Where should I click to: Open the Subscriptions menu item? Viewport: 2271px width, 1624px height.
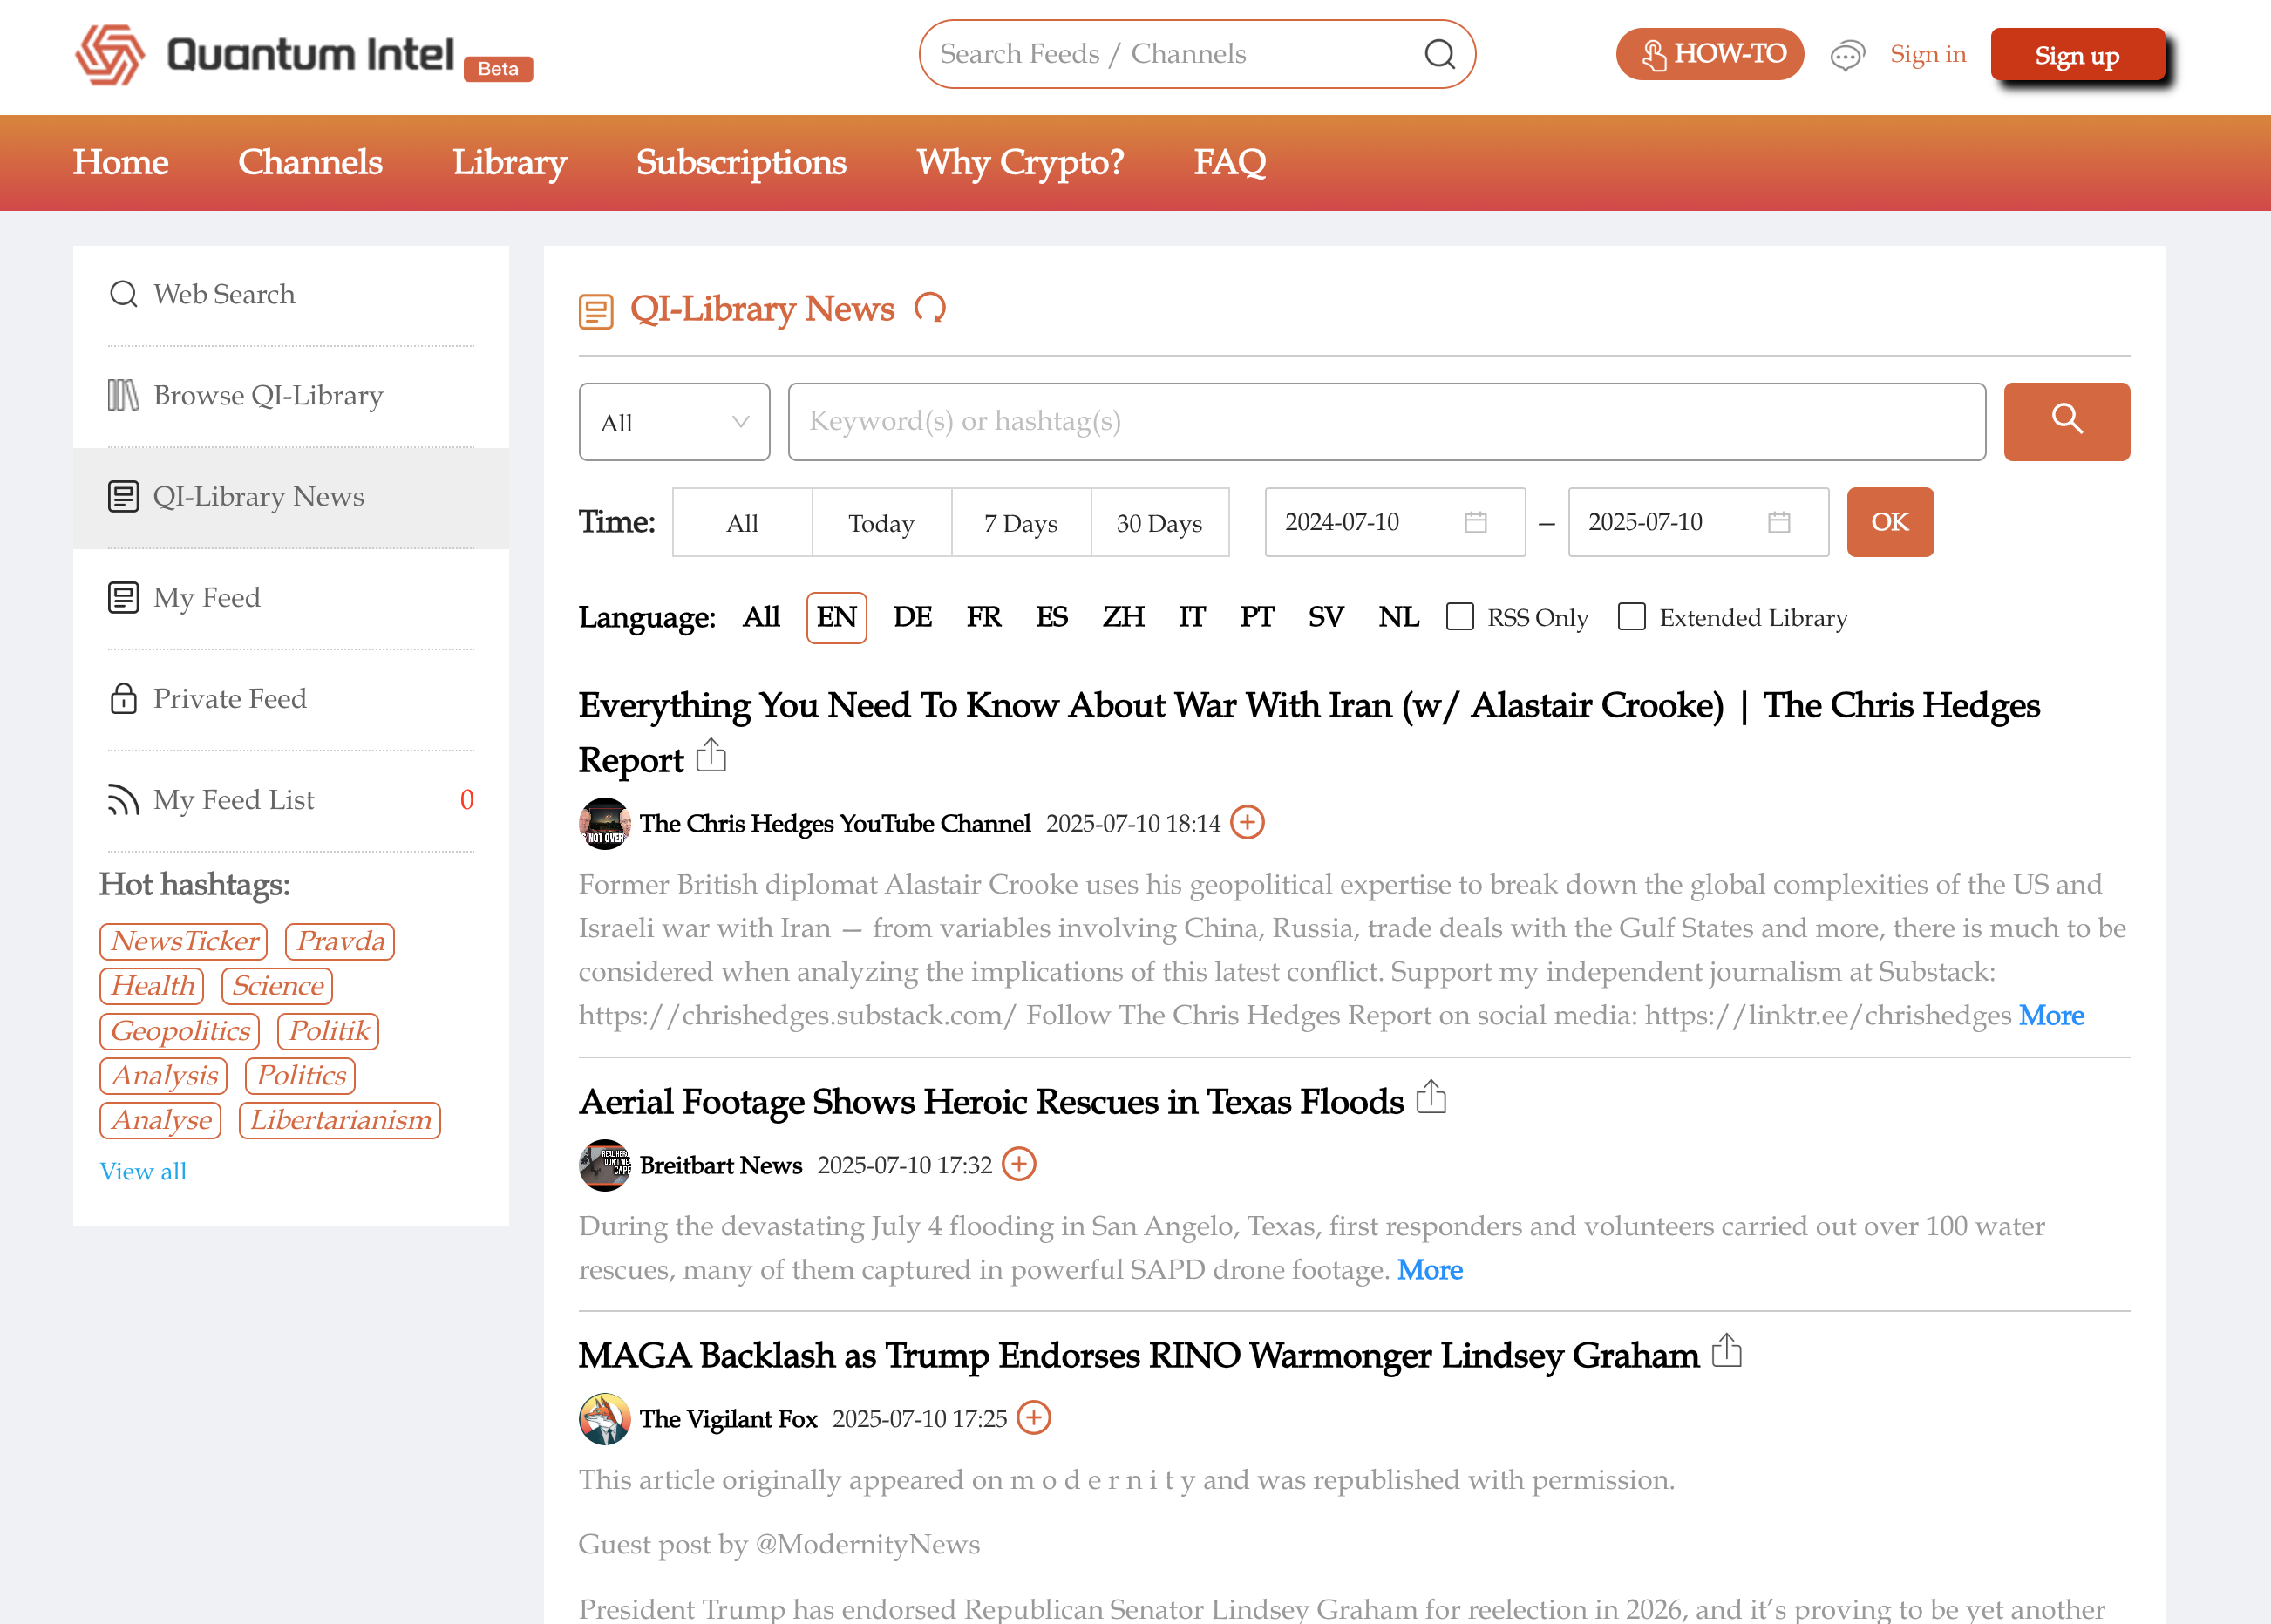tap(741, 162)
